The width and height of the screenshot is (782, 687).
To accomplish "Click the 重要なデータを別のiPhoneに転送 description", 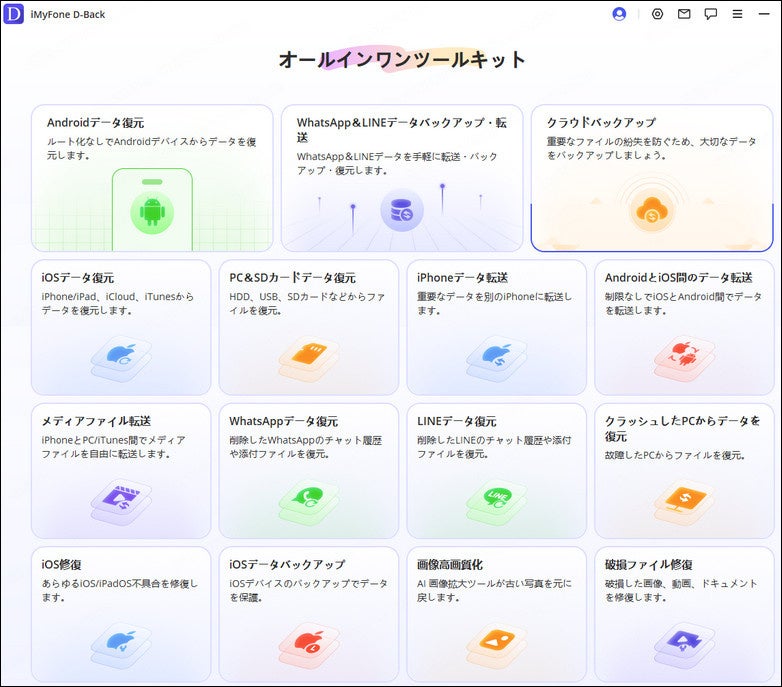I will (x=494, y=304).
